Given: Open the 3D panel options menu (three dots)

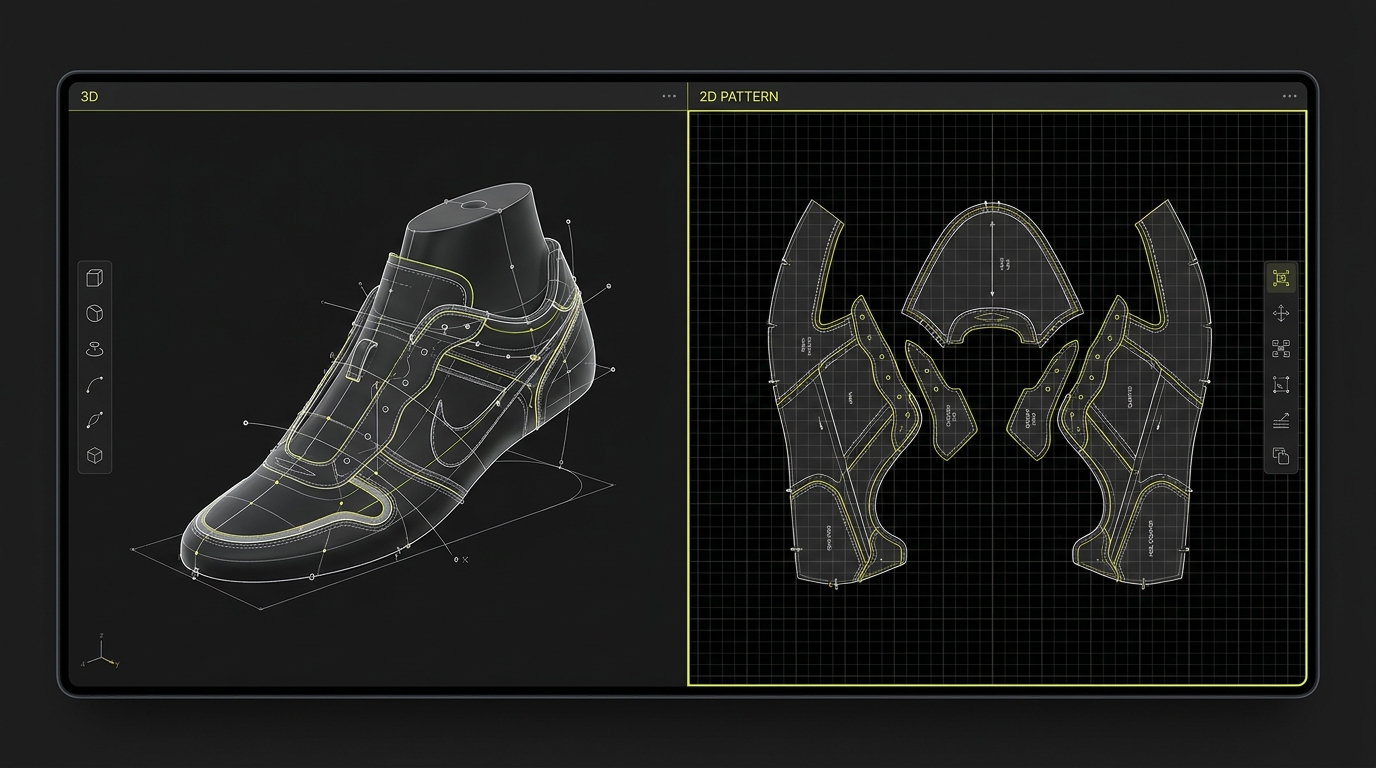Looking at the screenshot, I should pos(669,96).
